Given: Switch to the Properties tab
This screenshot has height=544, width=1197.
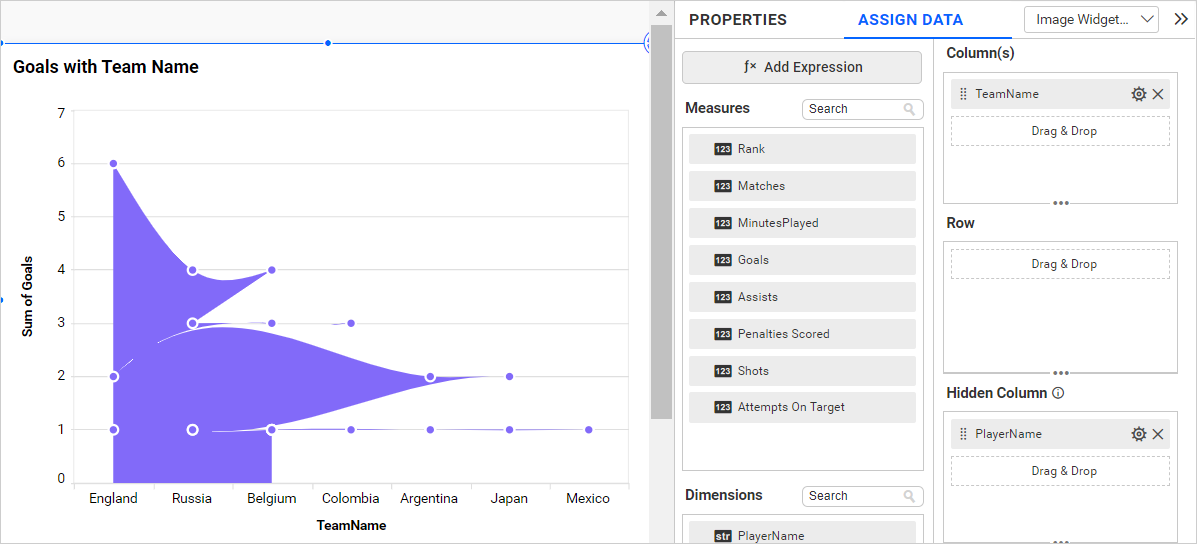Looking at the screenshot, I should click(x=737, y=20).
